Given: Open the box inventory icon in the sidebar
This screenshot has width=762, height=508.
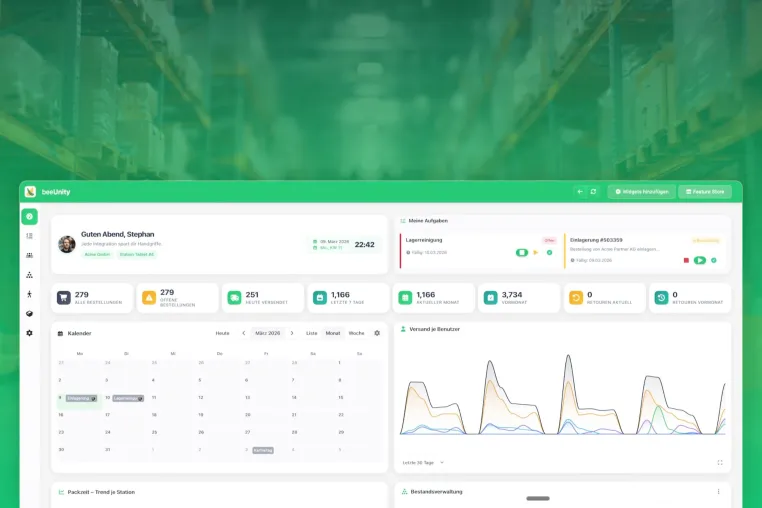Looking at the screenshot, I should tap(29, 314).
